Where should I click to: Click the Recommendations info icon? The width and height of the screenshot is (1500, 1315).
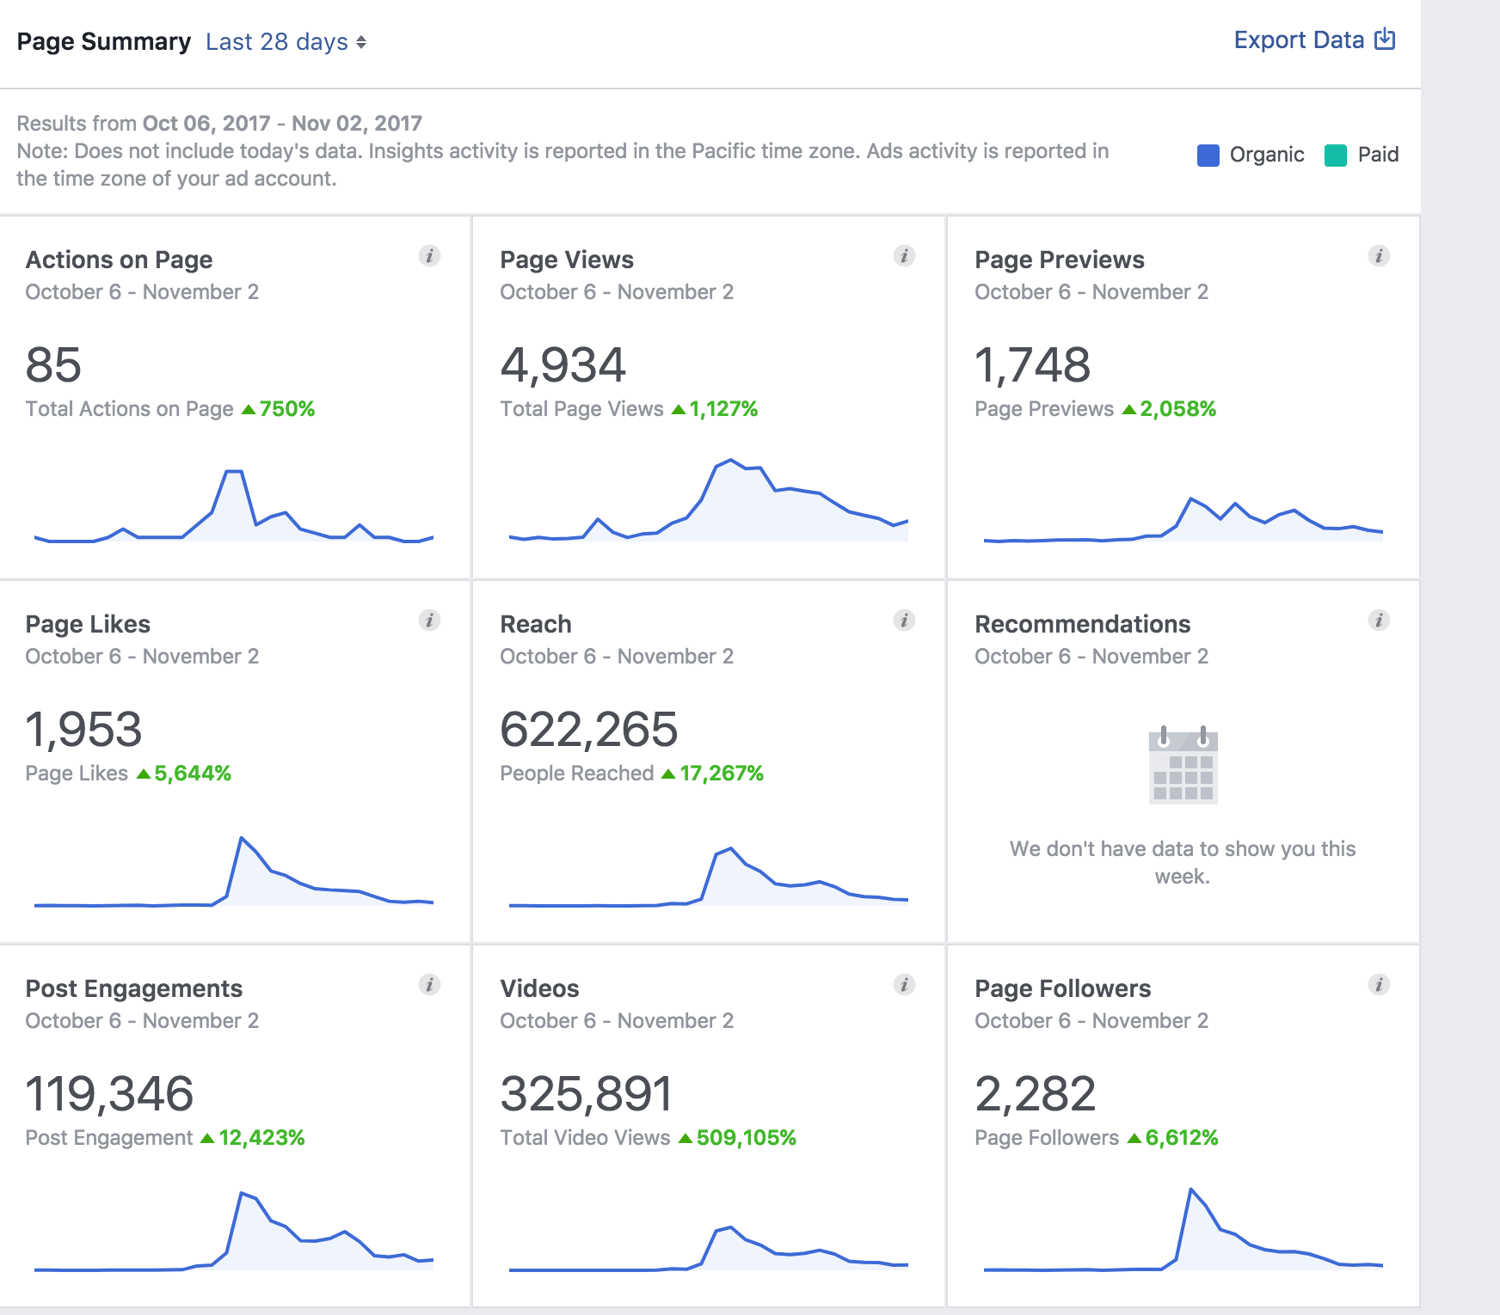pyautogui.click(x=1379, y=620)
